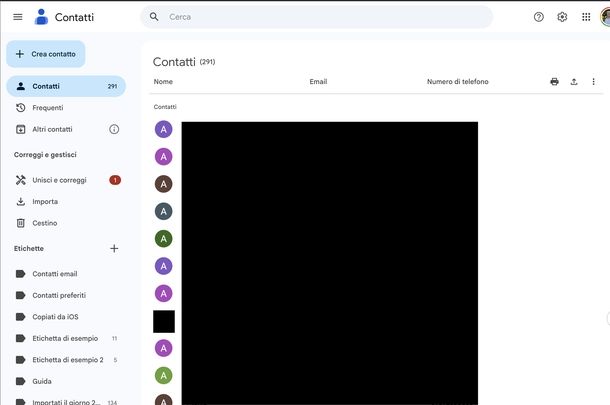Select the Contatti preferiti label
Screen dimensions: 610x405
(x=66, y=295)
